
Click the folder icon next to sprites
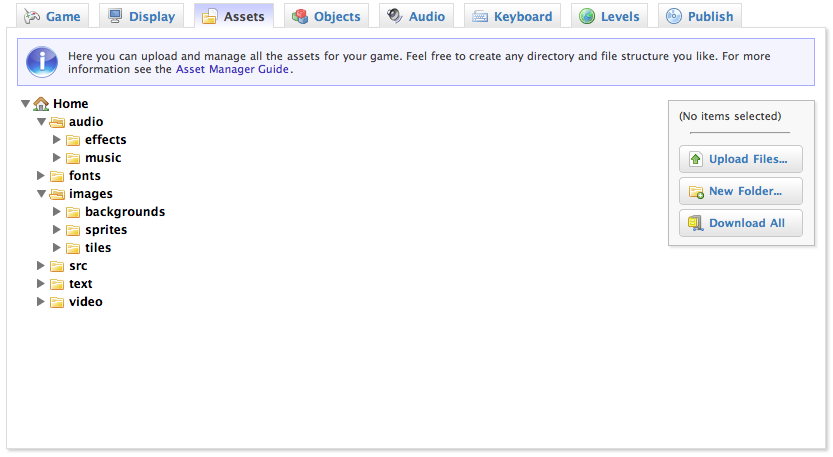pyautogui.click(x=73, y=230)
